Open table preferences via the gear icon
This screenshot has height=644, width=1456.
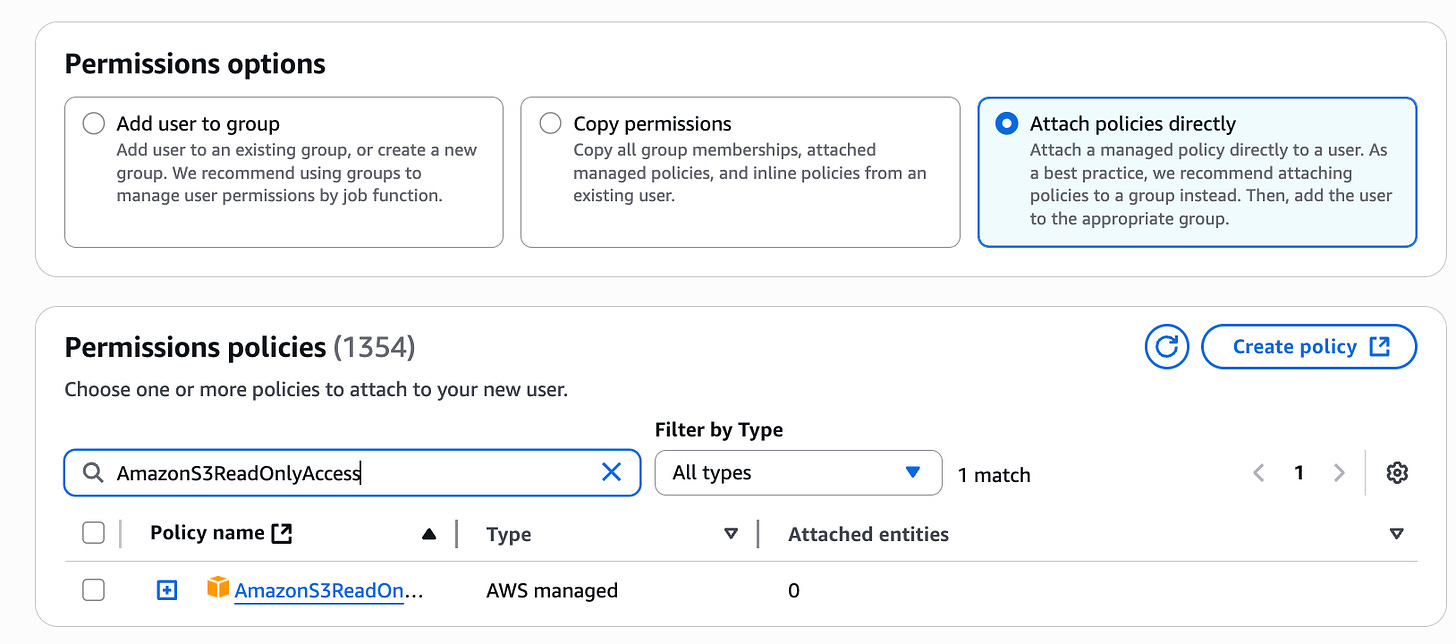coord(1397,472)
